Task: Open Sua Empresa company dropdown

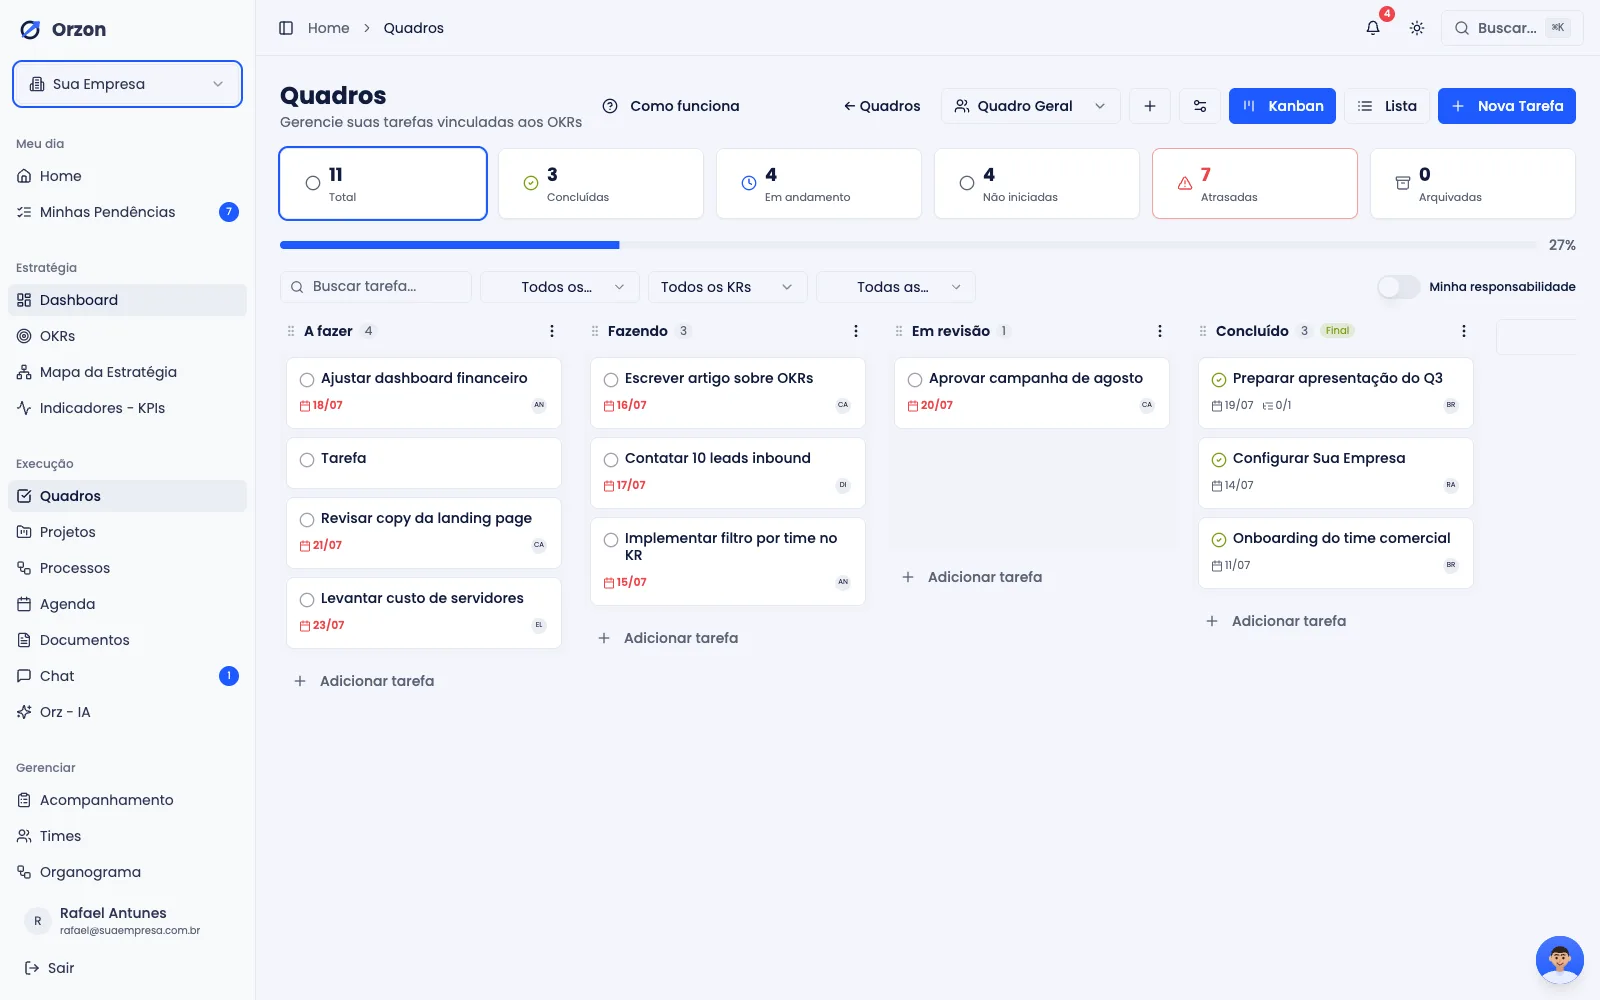Action: coord(127,84)
